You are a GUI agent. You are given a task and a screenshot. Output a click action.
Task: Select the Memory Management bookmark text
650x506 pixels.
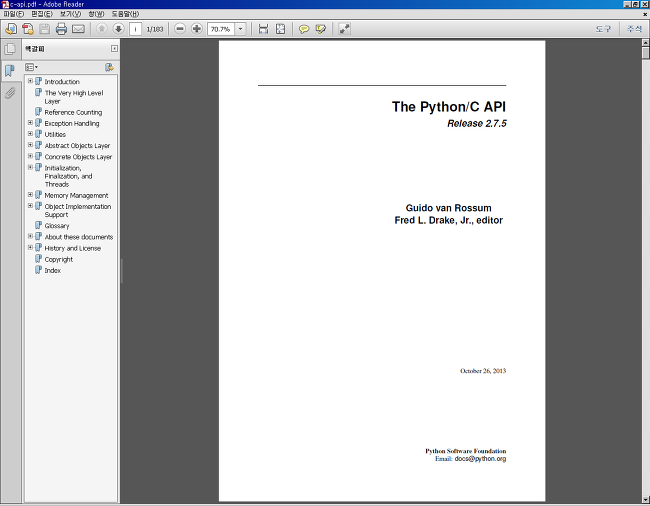(x=76, y=195)
